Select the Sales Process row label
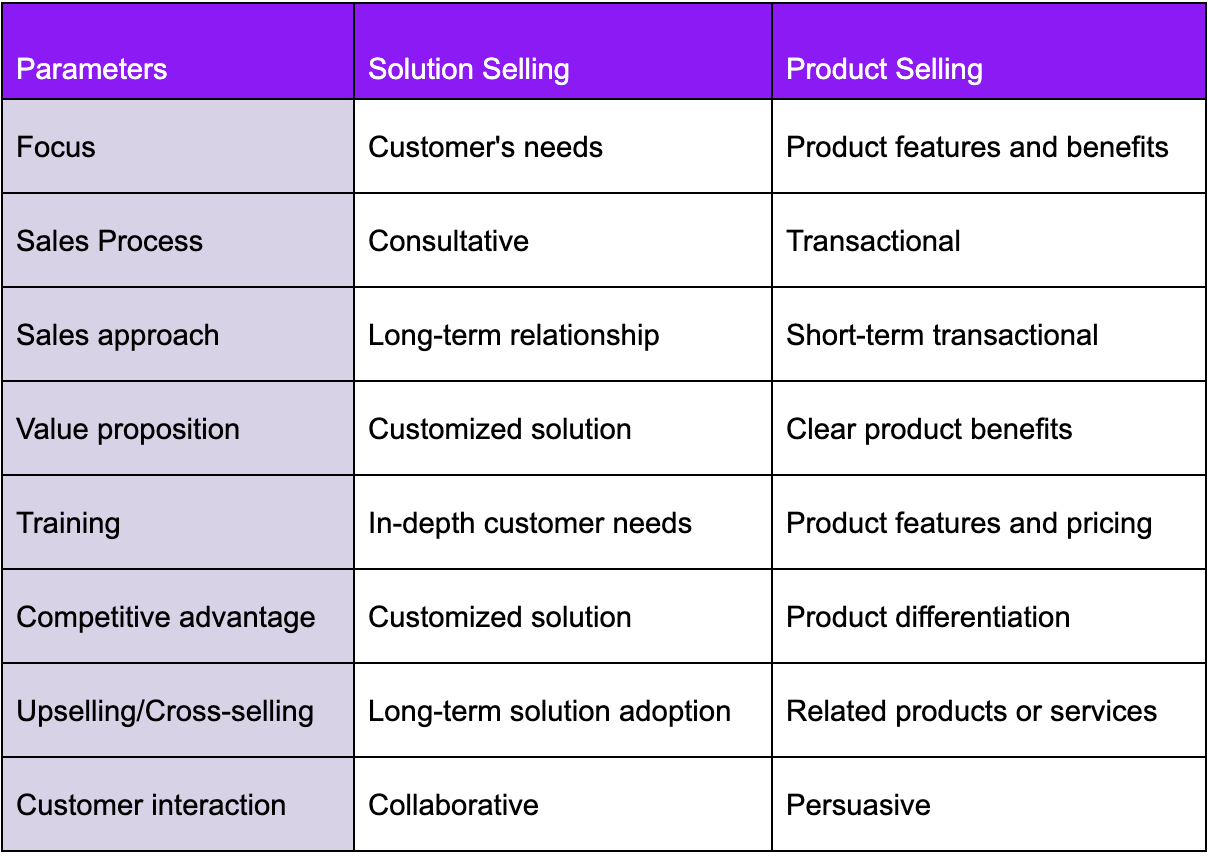 tap(178, 240)
